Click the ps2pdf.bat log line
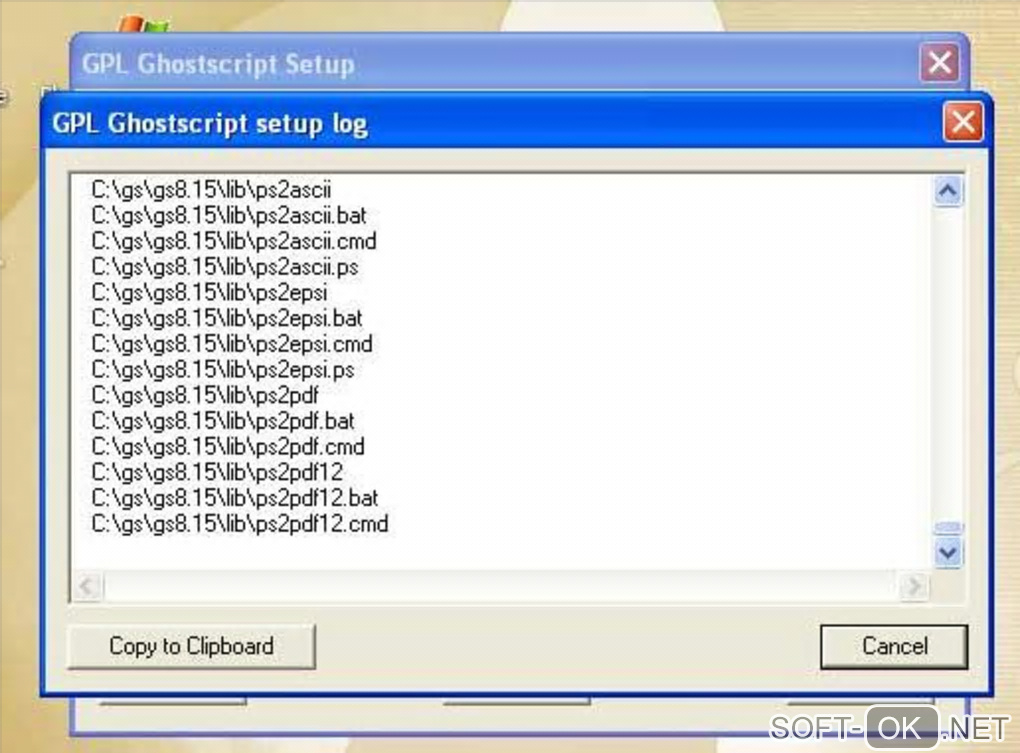This screenshot has width=1020, height=753. click(x=222, y=421)
